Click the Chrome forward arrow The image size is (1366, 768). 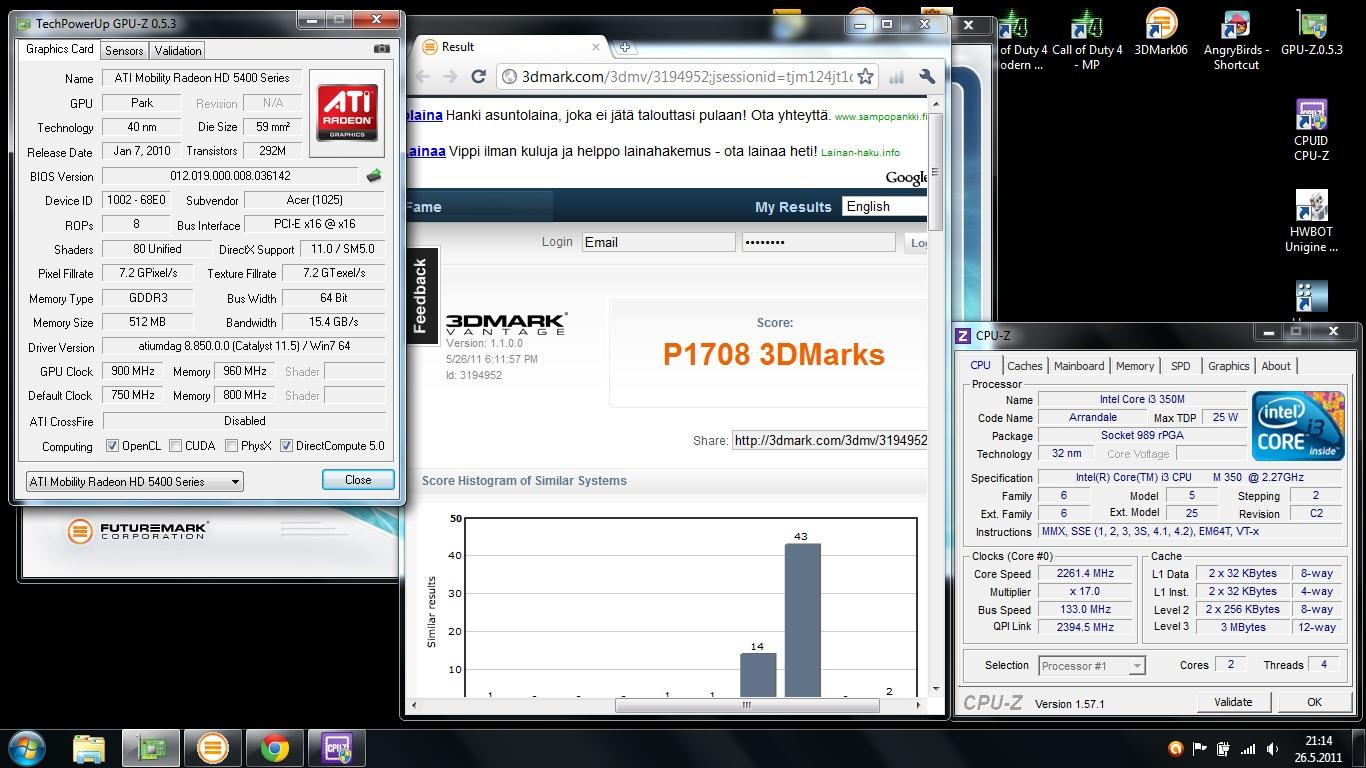450,77
